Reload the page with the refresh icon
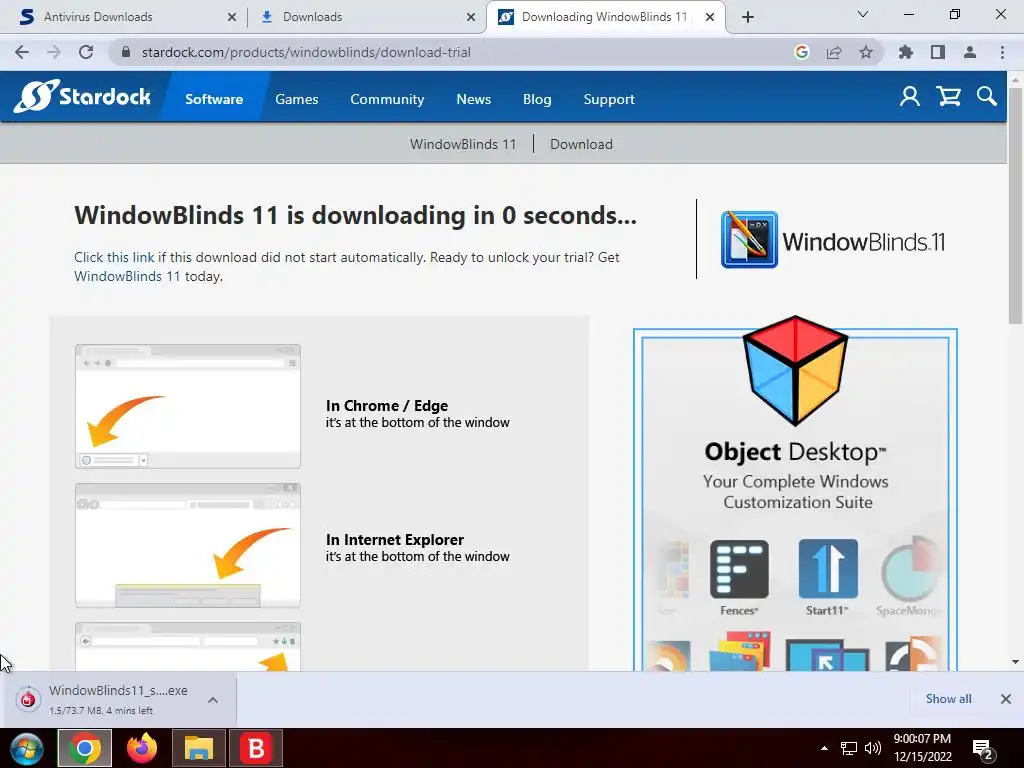Viewport: 1024px width, 768px height. point(86,52)
